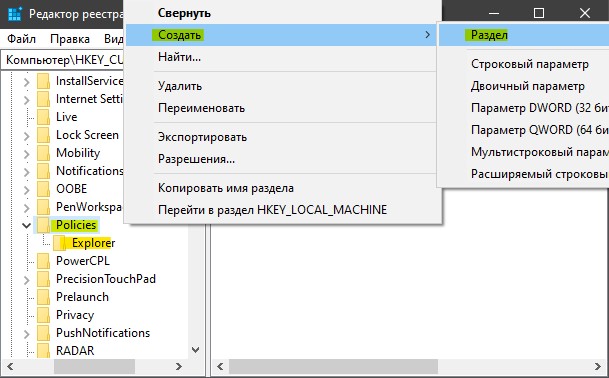This screenshot has width=609, height=378.
Task: Click the Lock Screen folder icon
Action: [x=44, y=135]
